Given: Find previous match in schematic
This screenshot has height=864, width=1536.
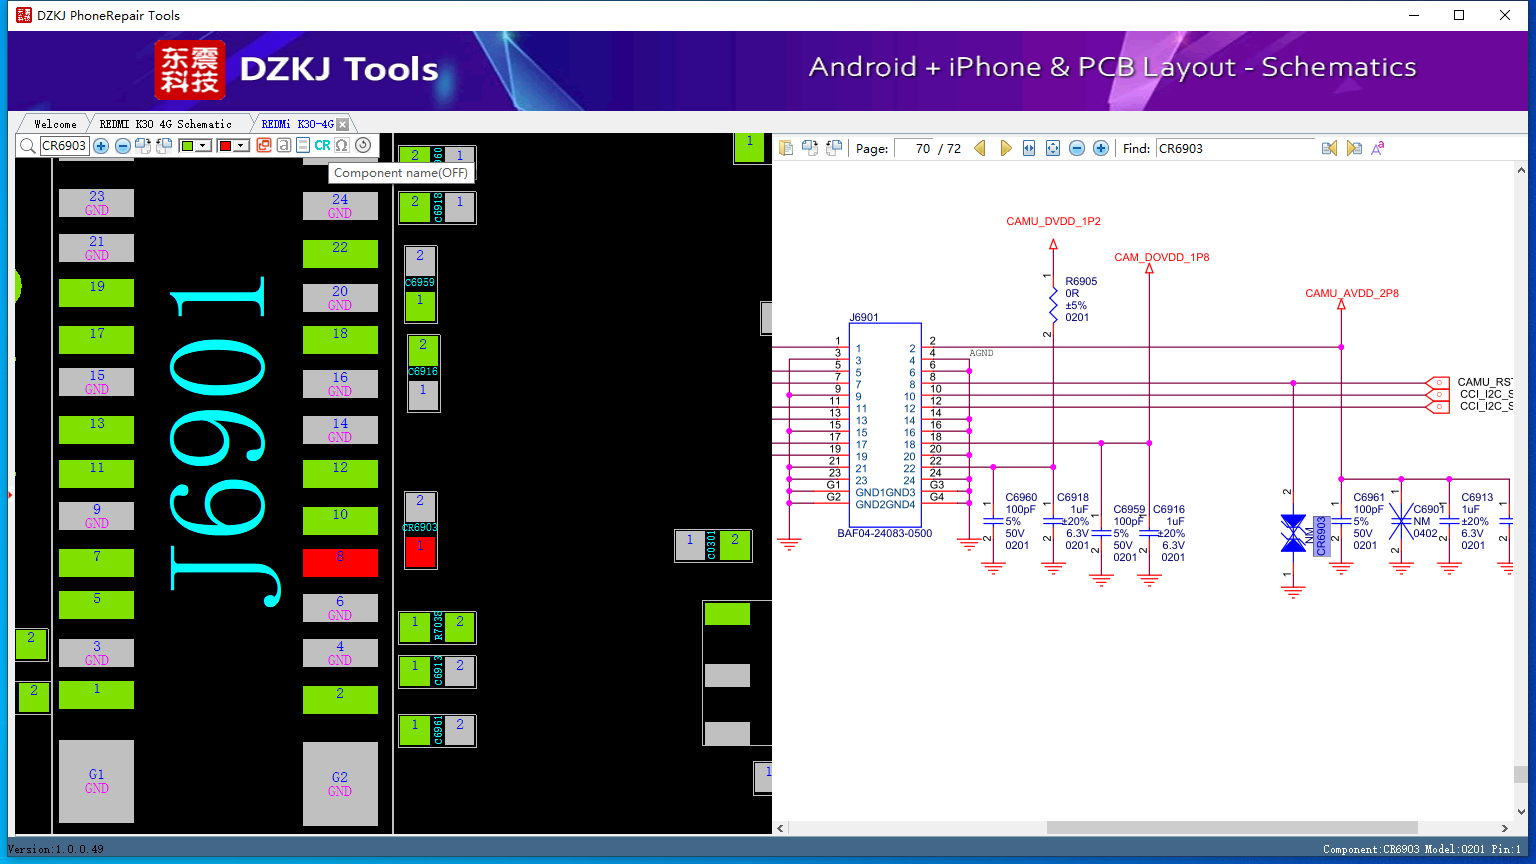Looking at the screenshot, I should pos(1329,148).
